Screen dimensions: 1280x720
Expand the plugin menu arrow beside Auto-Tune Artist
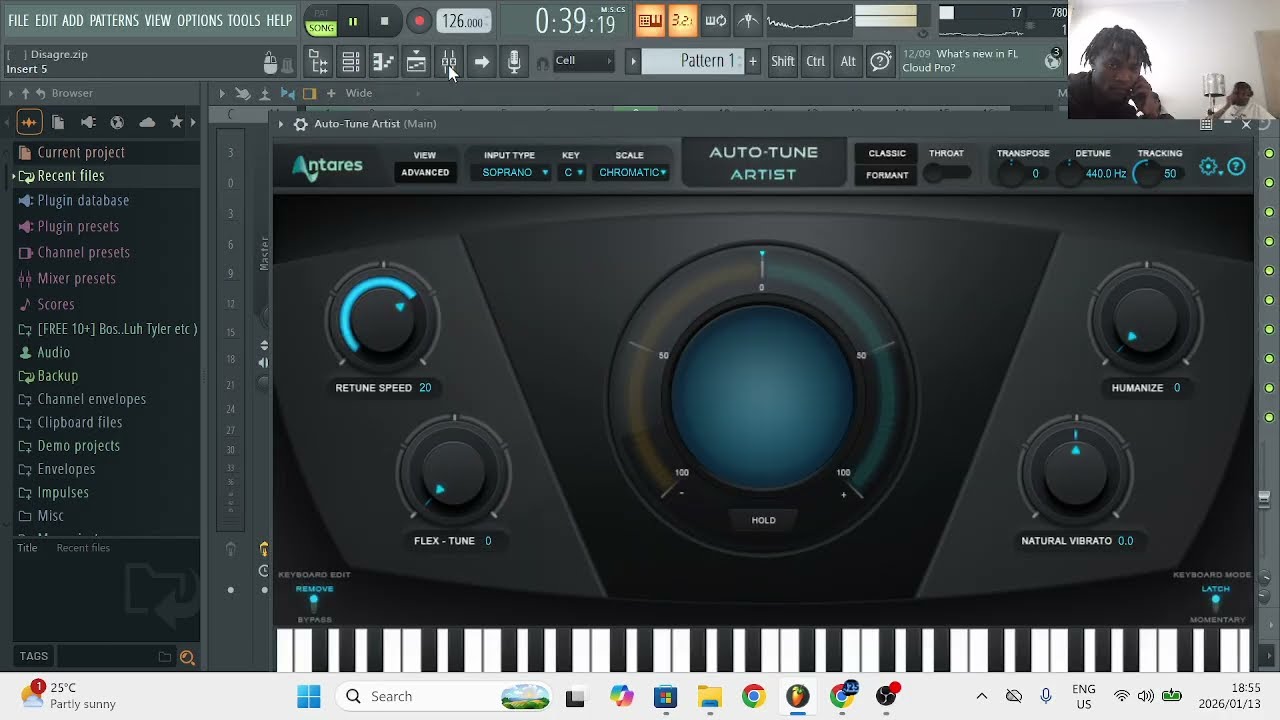[x=281, y=124]
